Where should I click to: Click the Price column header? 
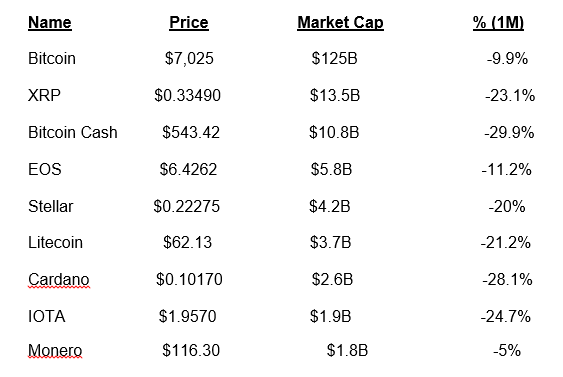[x=189, y=23]
